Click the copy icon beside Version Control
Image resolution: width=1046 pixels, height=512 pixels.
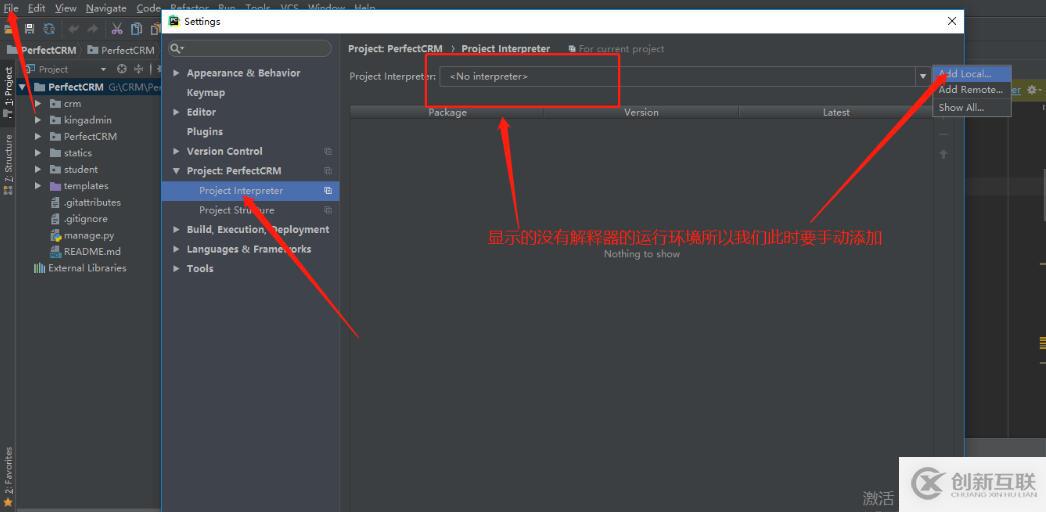point(328,151)
